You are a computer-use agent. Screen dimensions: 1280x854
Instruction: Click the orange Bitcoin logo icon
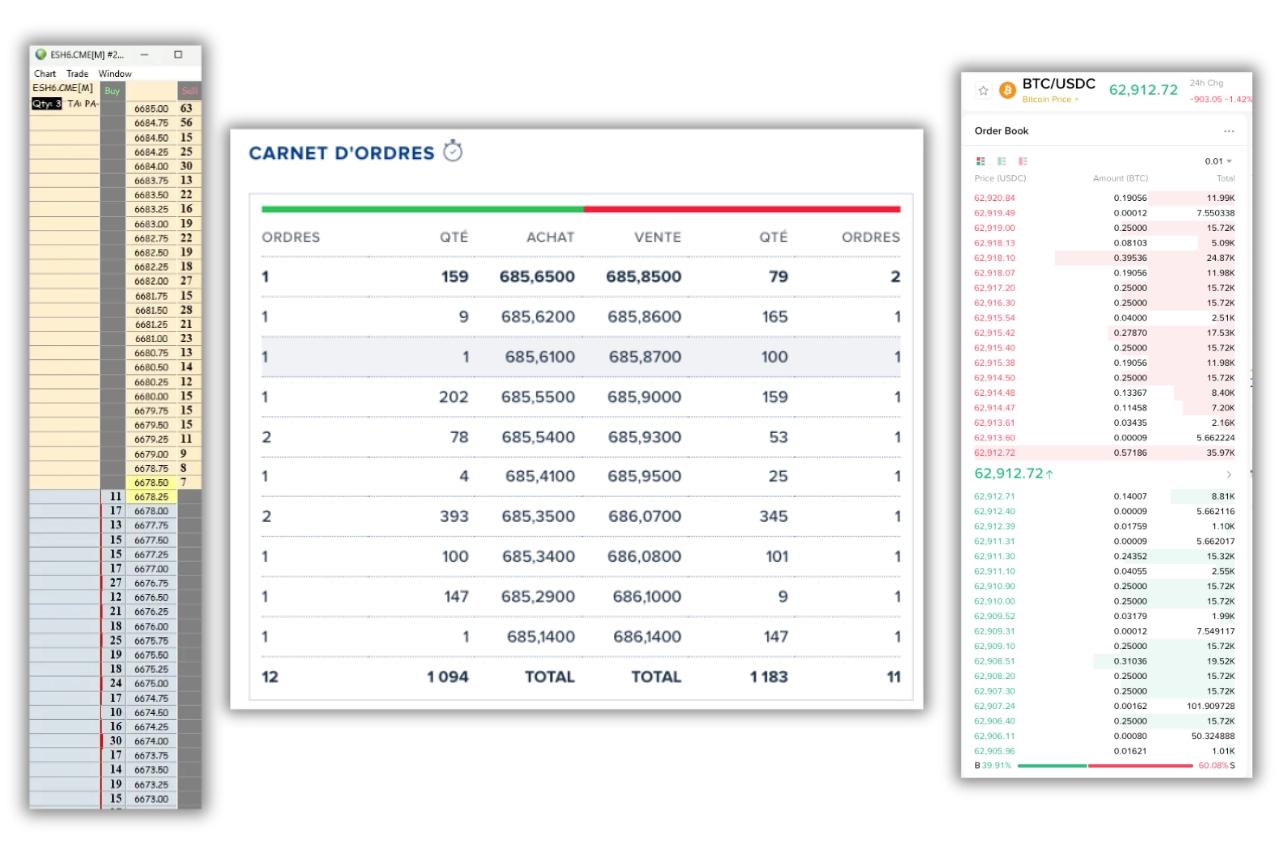pos(1006,91)
